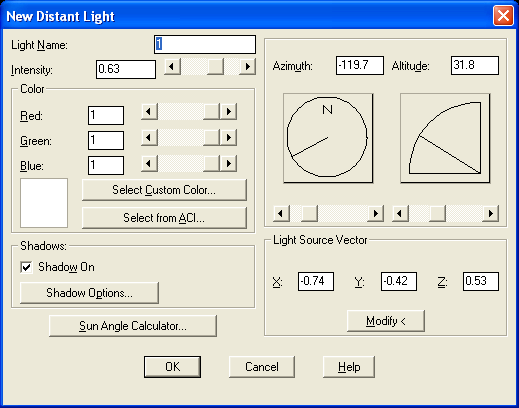519x408 pixels.
Task: Open the Sun Angle Calculator
Action: pos(133,326)
